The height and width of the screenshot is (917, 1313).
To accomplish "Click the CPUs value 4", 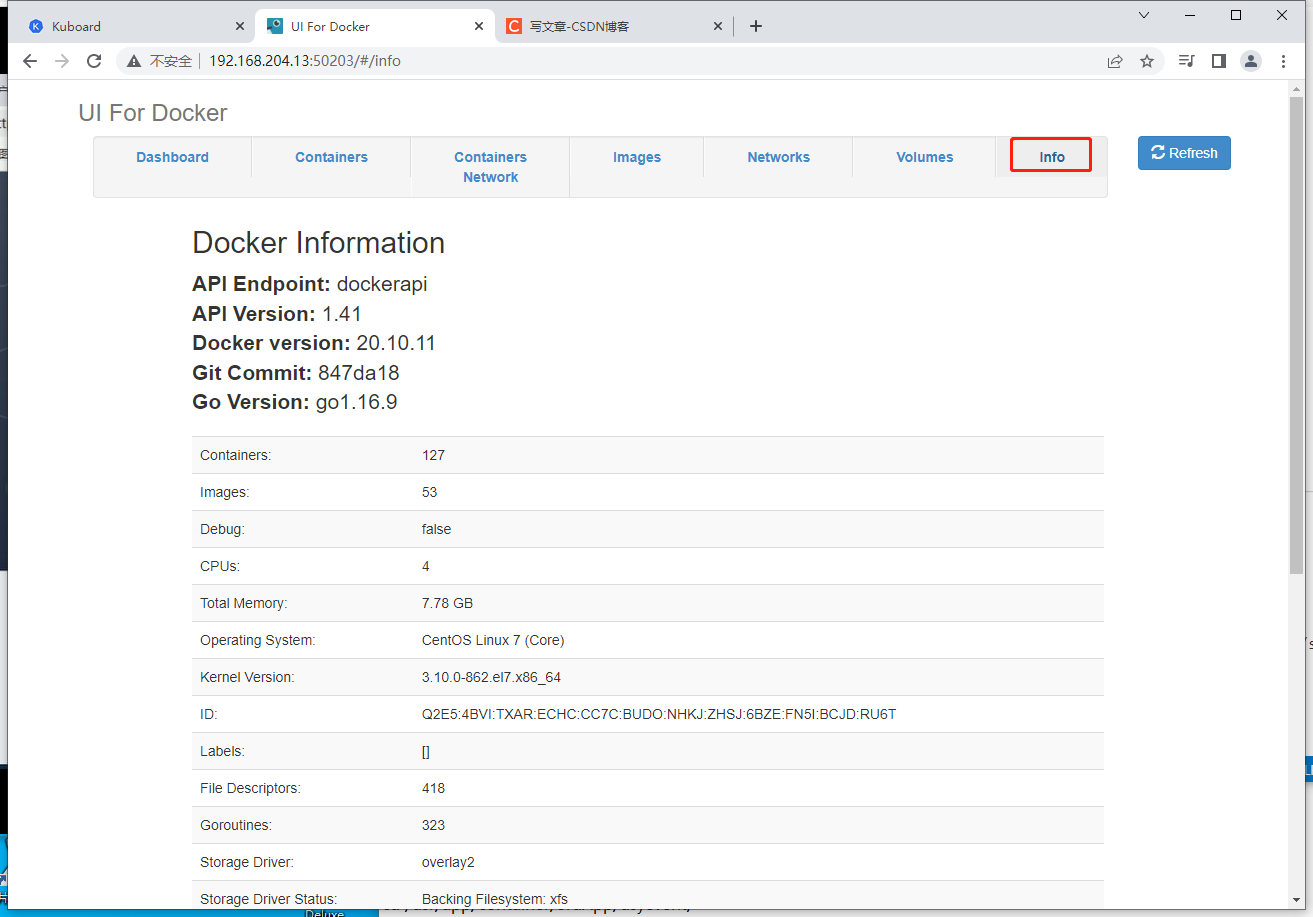I will [426, 566].
